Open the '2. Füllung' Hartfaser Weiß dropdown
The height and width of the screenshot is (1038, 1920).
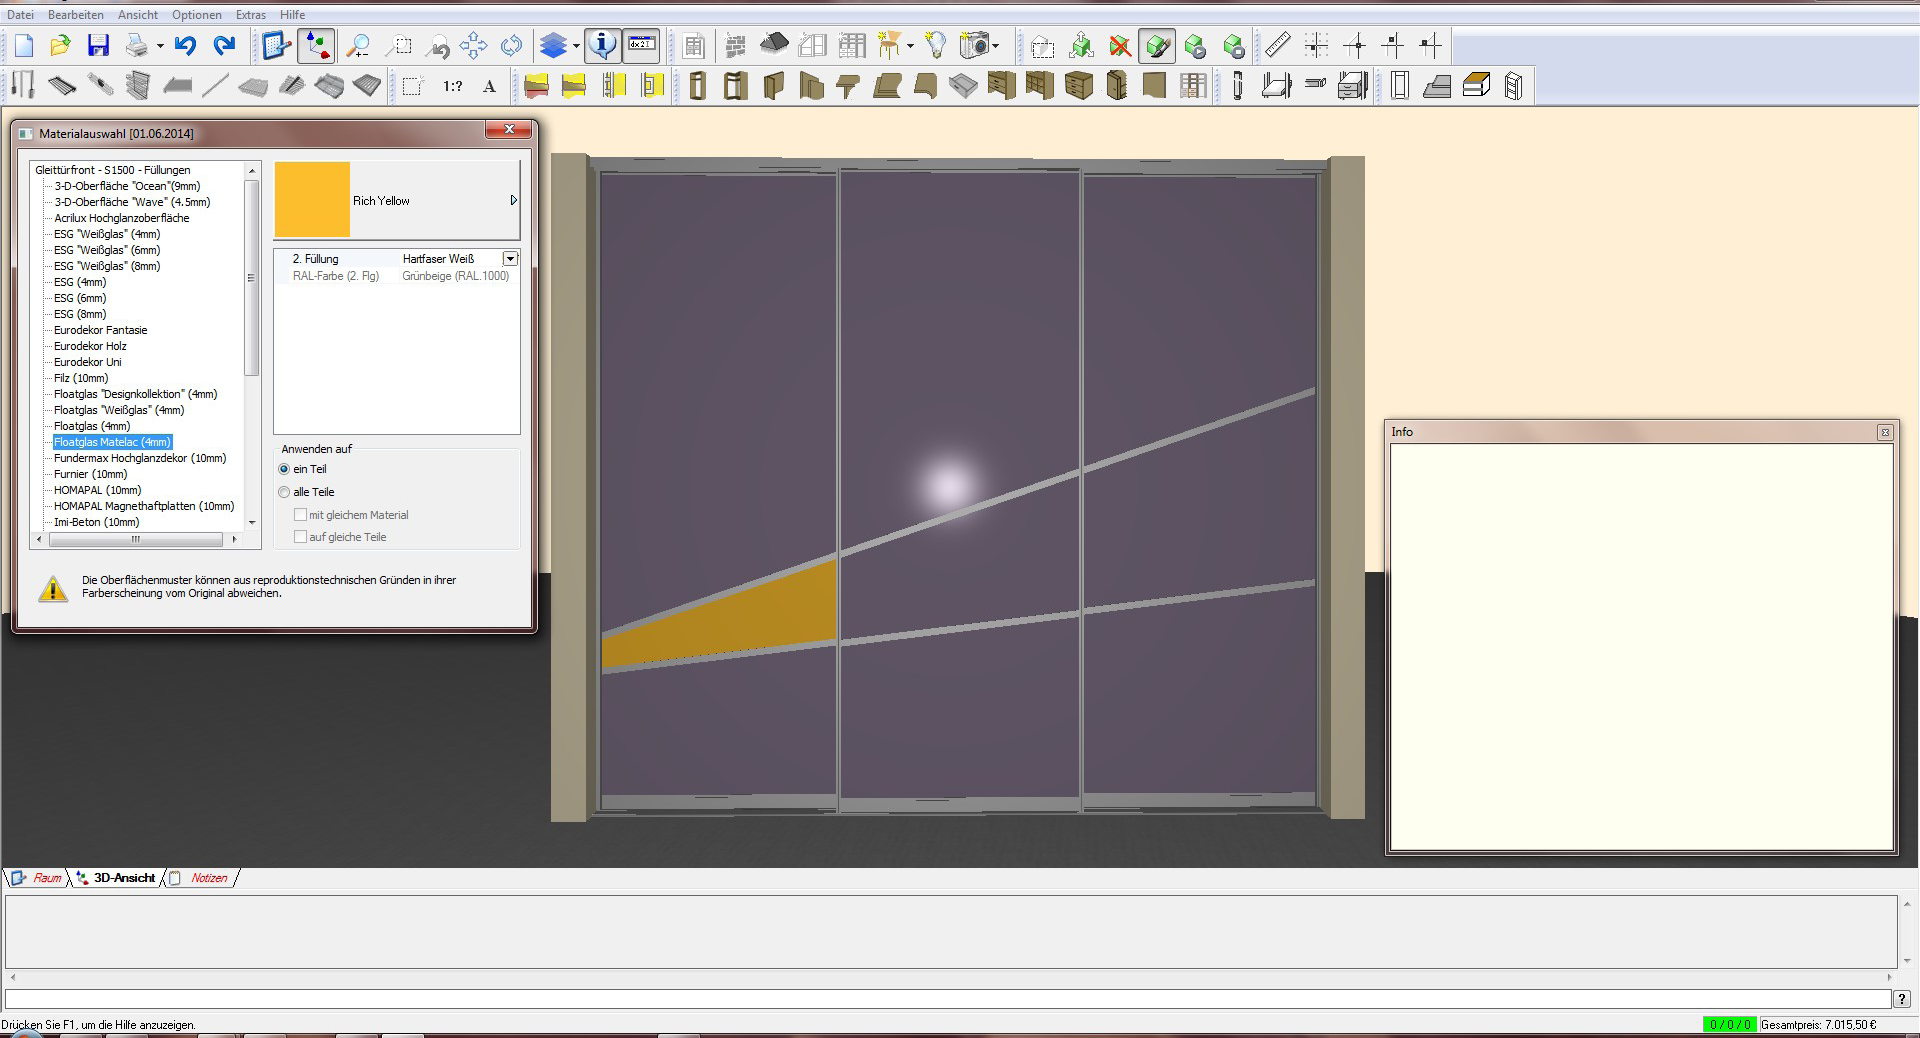(510, 259)
